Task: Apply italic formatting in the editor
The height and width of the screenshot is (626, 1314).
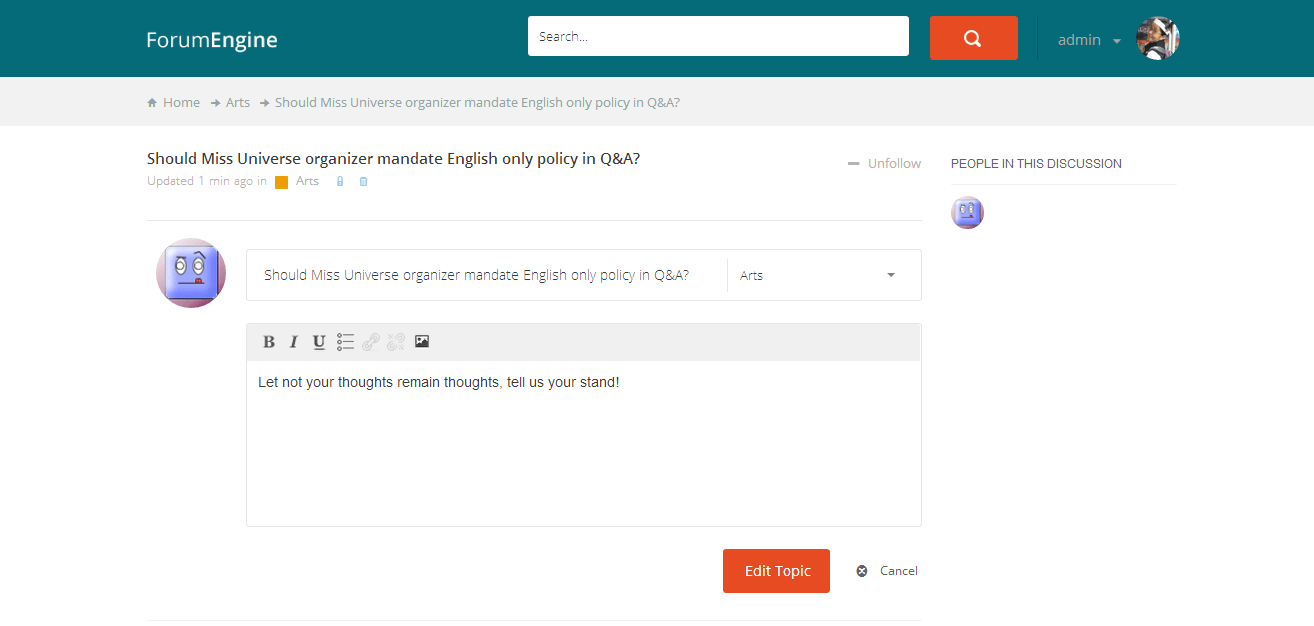Action: (294, 342)
